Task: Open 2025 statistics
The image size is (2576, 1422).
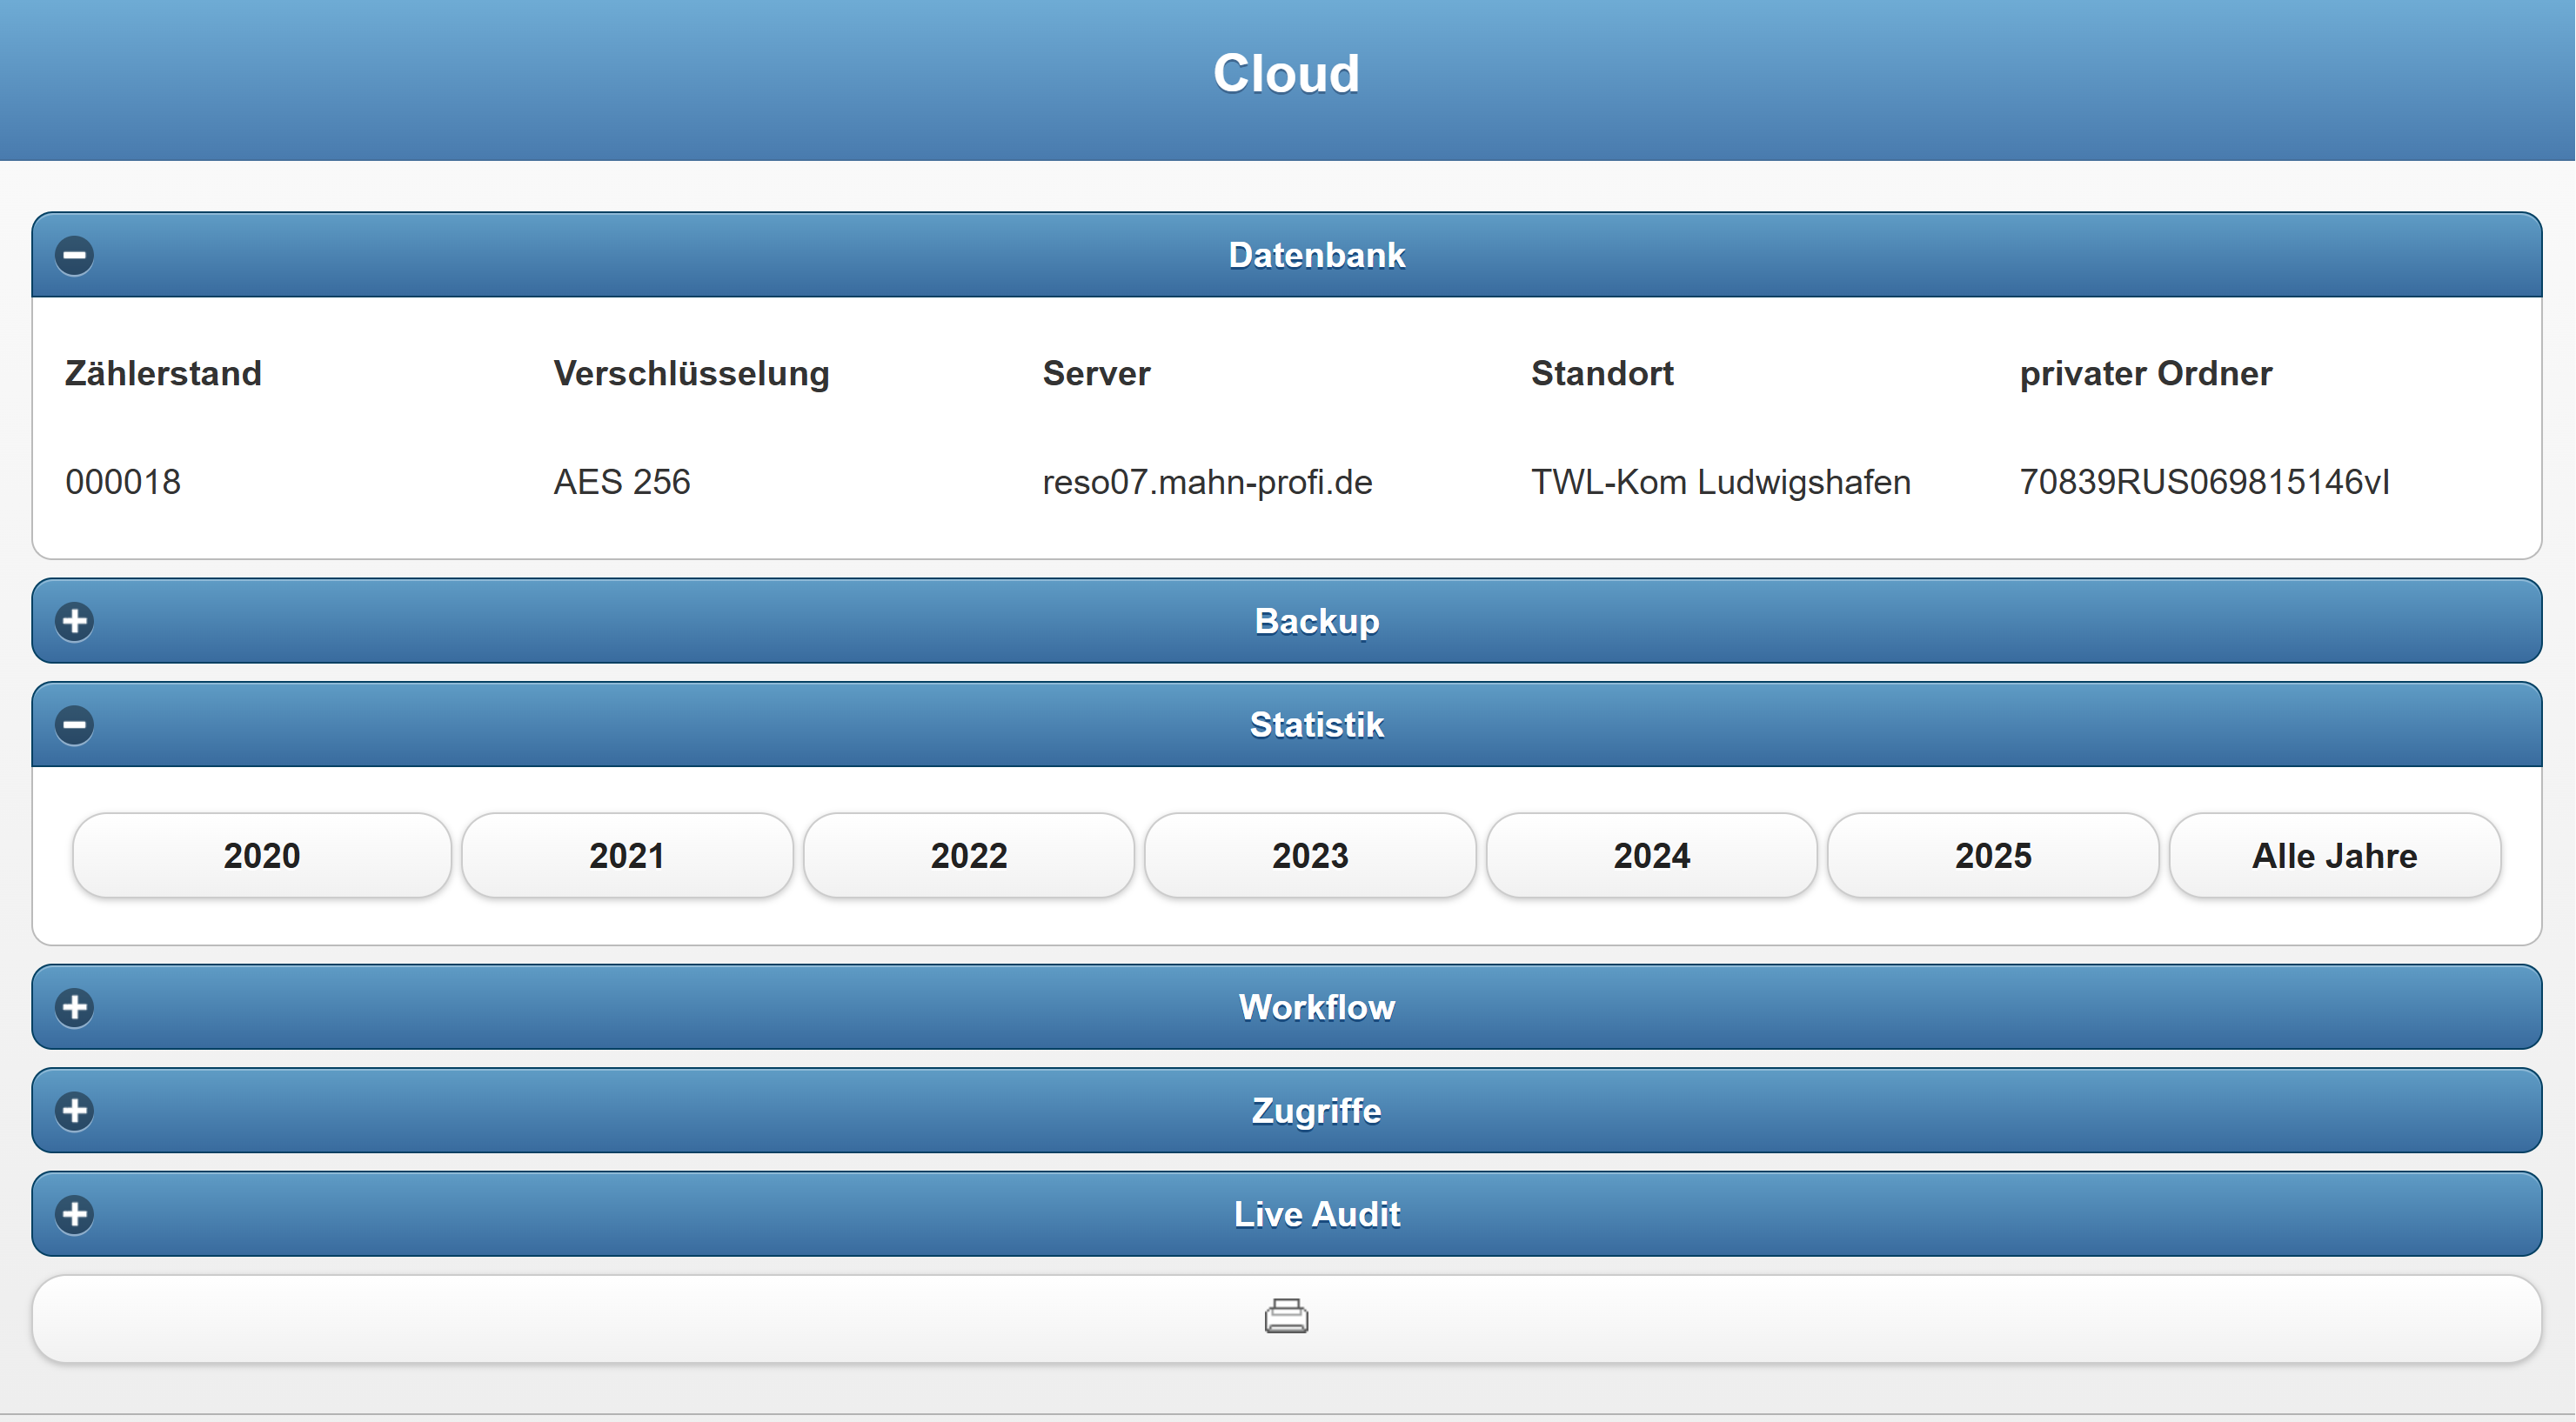Action: pyautogui.click(x=1993, y=856)
